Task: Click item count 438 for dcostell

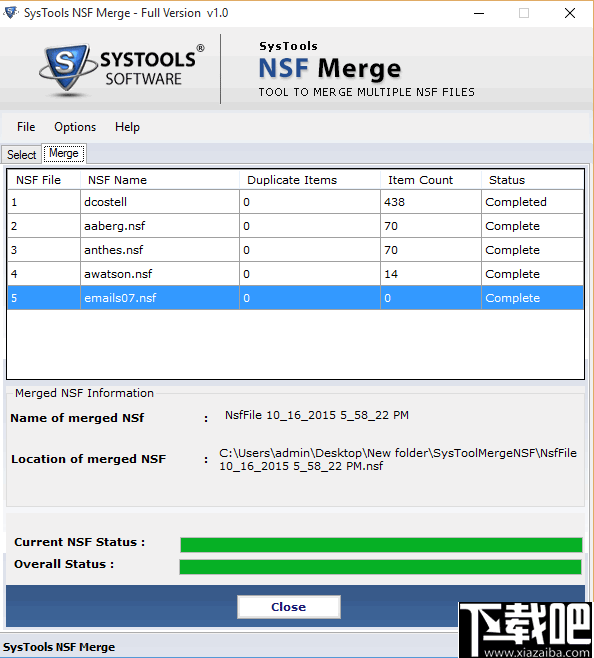Action: [x=431, y=202]
